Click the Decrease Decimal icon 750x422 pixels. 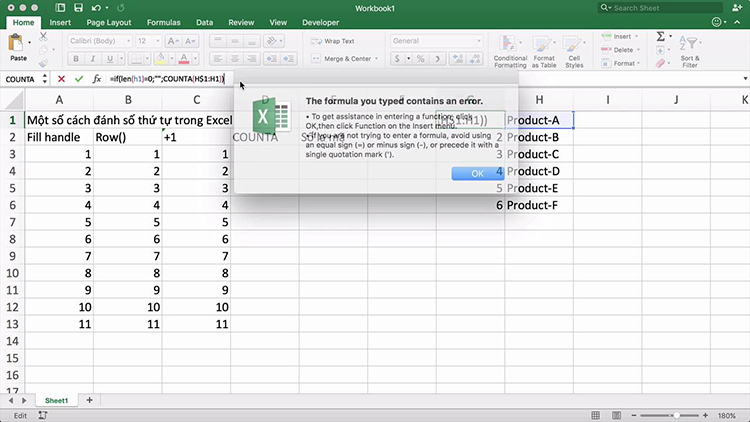point(475,58)
